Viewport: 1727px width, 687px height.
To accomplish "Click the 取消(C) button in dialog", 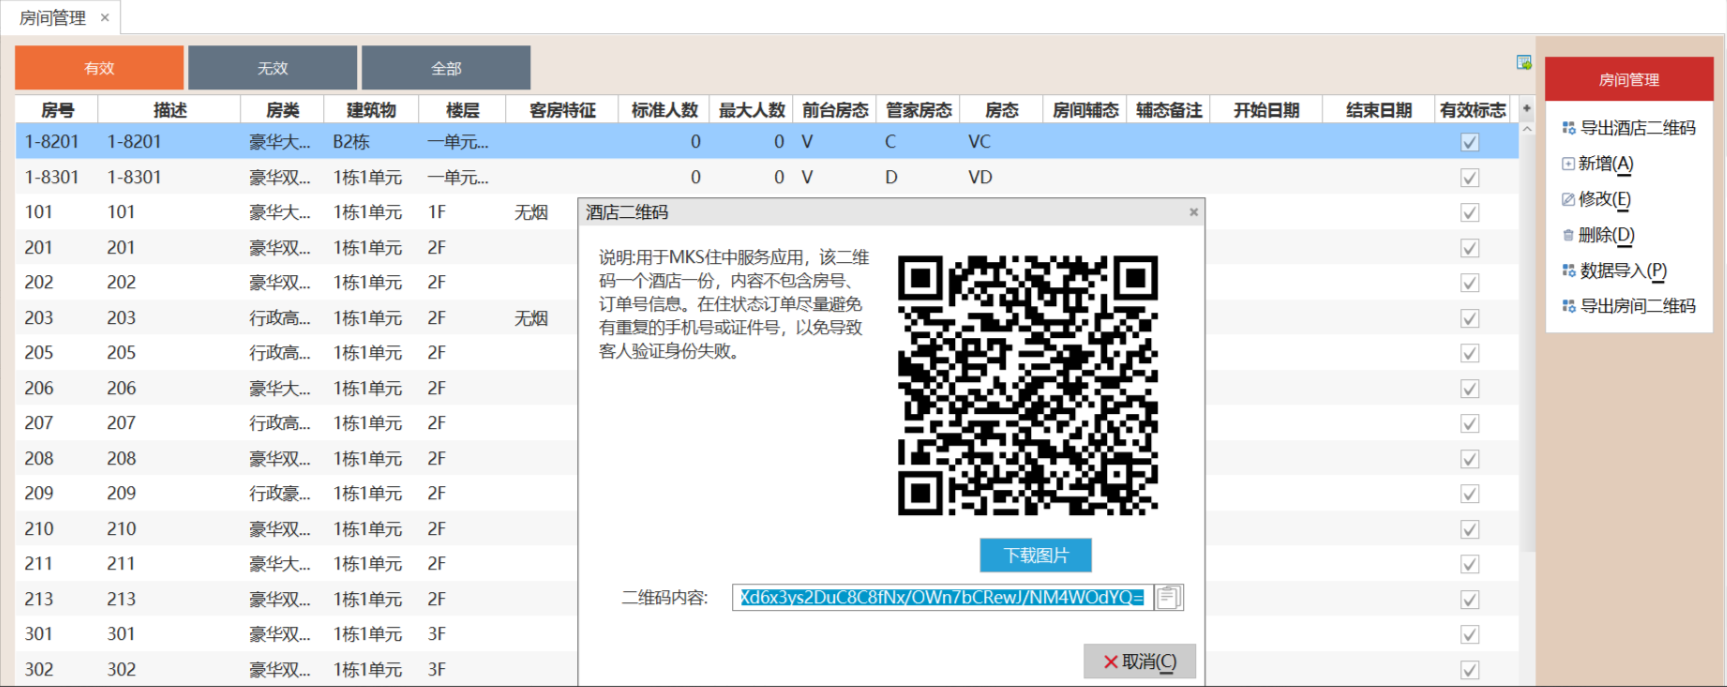I will click(1139, 662).
